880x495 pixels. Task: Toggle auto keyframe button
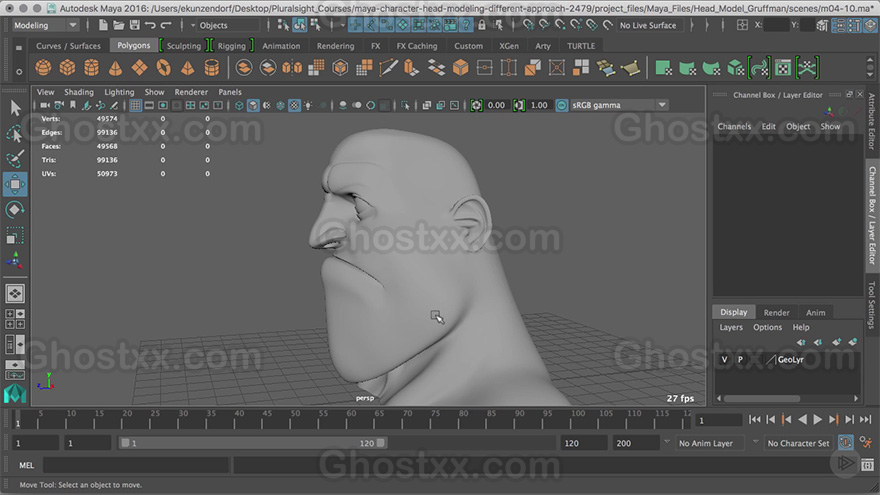click(x=846, y=443)
